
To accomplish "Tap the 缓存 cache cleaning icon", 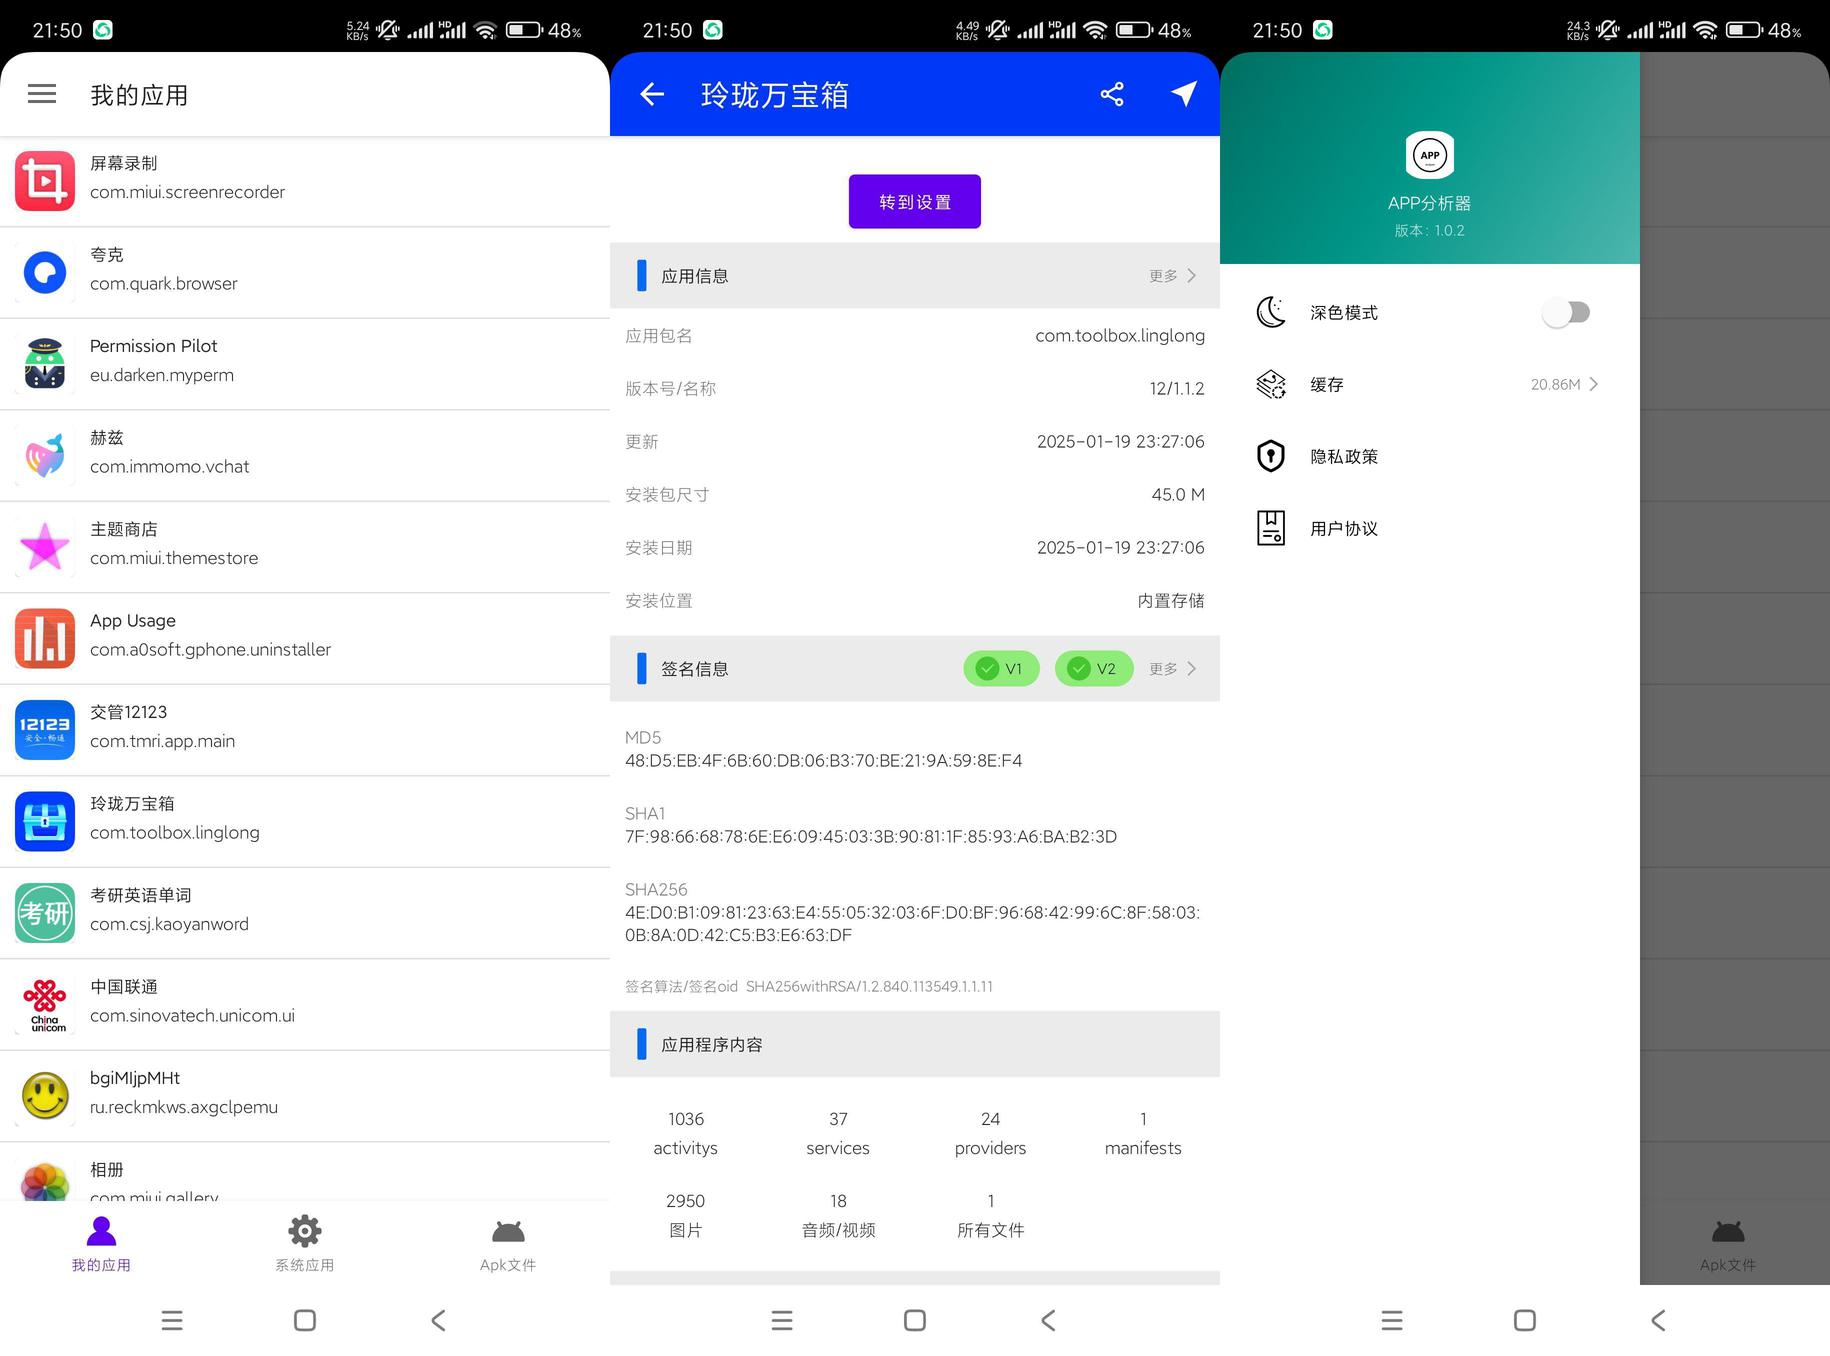I will click(x=1271, y=384).
